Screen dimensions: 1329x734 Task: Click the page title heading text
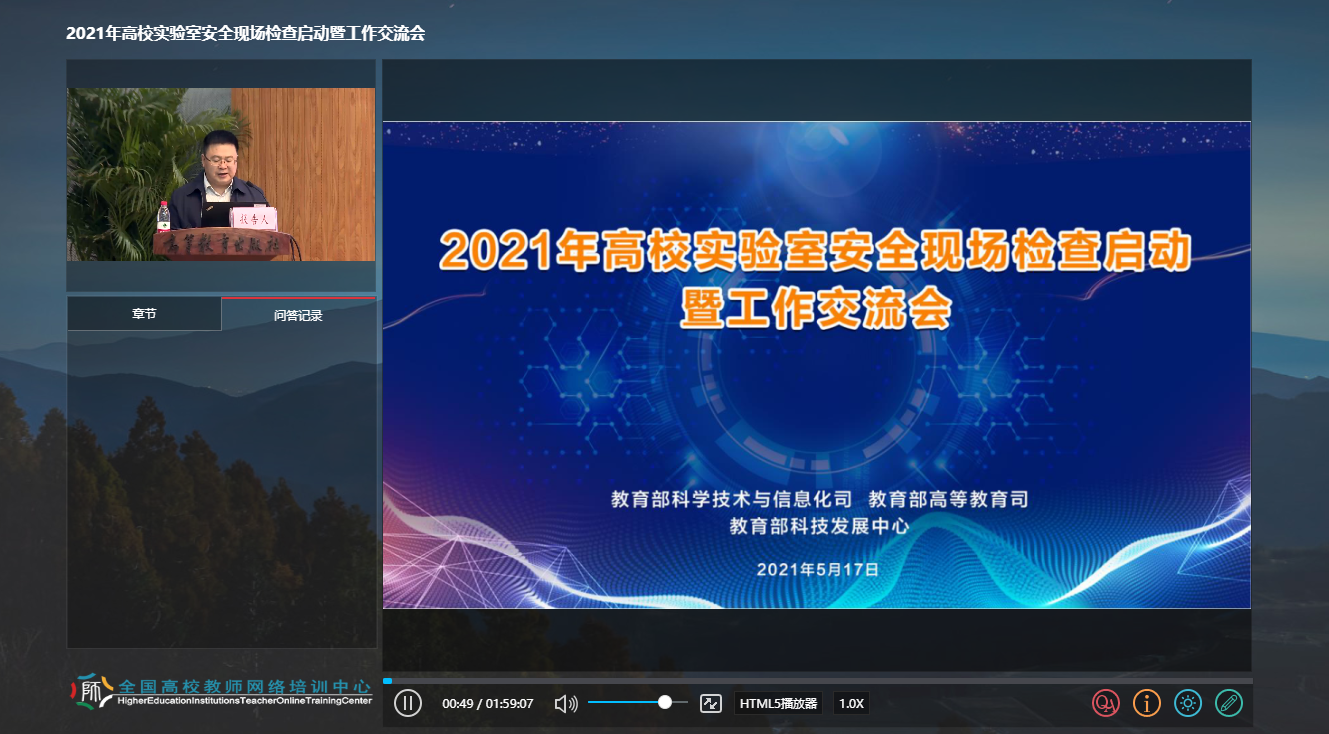[245, 33]
